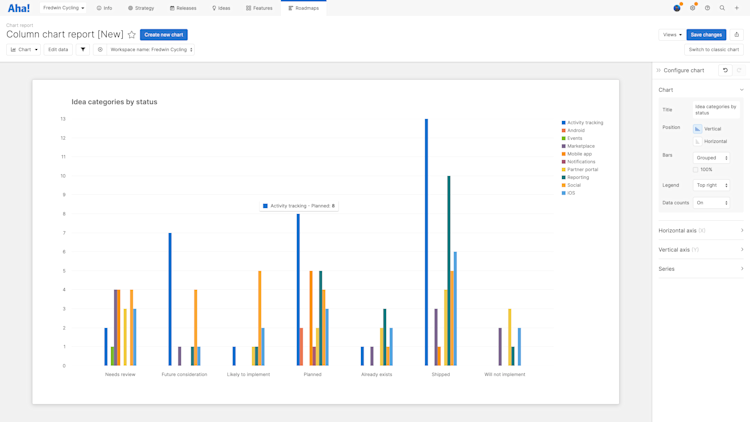This screenshot has width=750, height=422.
Task: Open the Releases tab
Action: pos(183,8)
